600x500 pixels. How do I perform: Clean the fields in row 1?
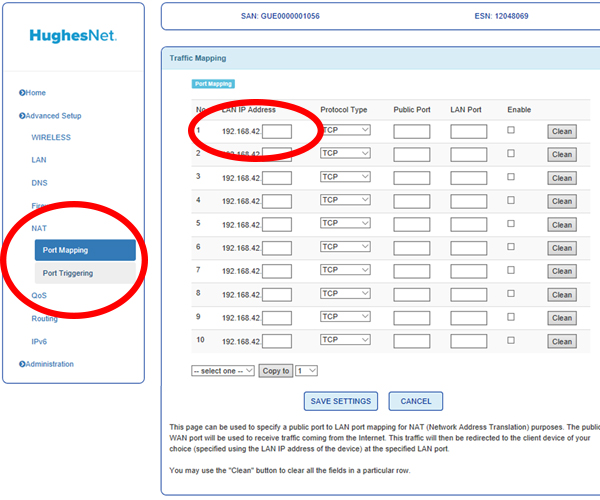coord(562,132)
